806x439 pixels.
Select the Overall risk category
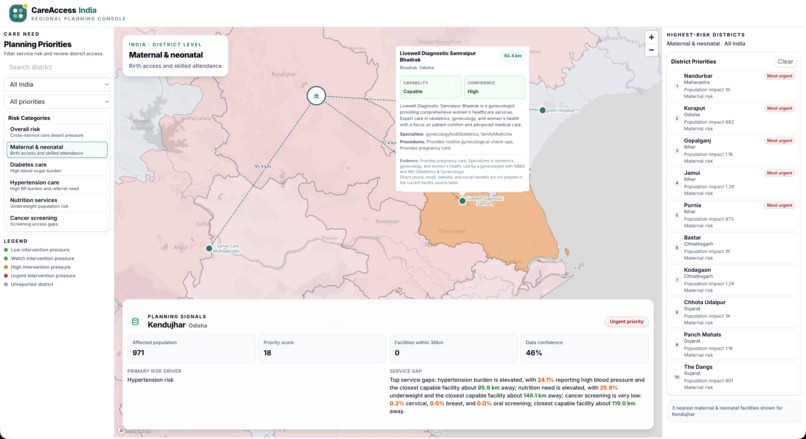(x=57, y=132)
